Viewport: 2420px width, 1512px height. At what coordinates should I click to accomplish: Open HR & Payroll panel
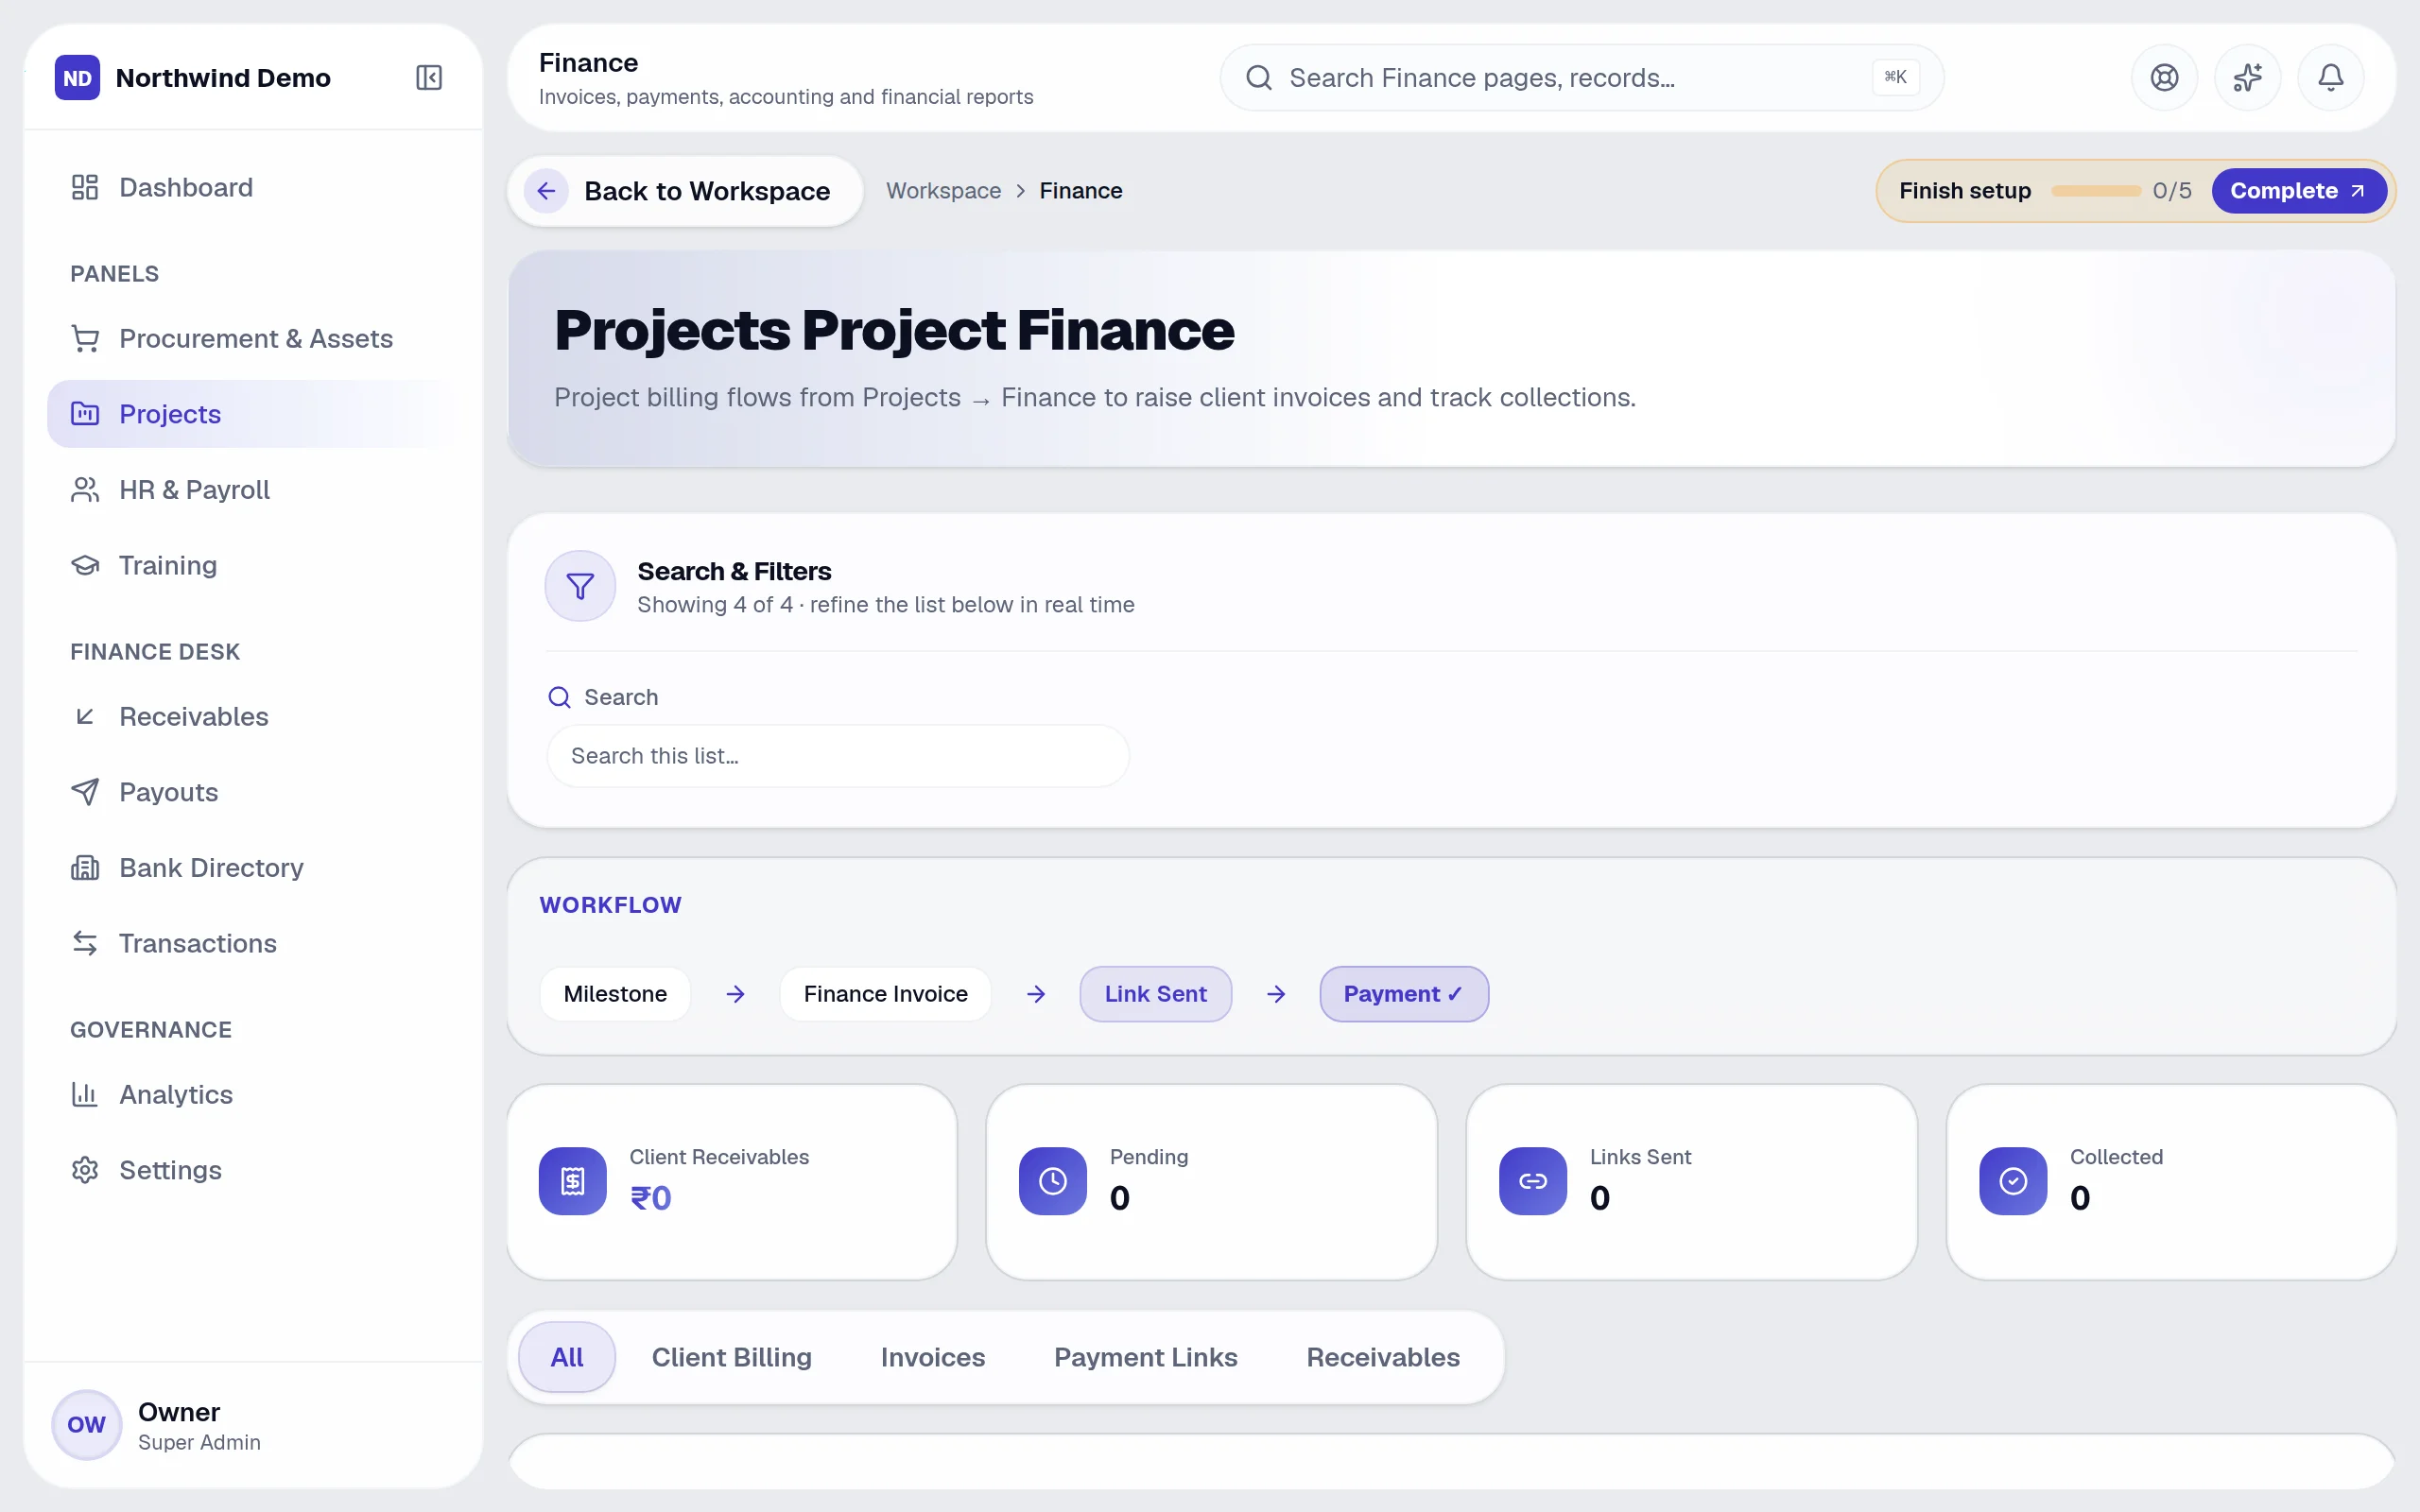click(x=251, y=489)
